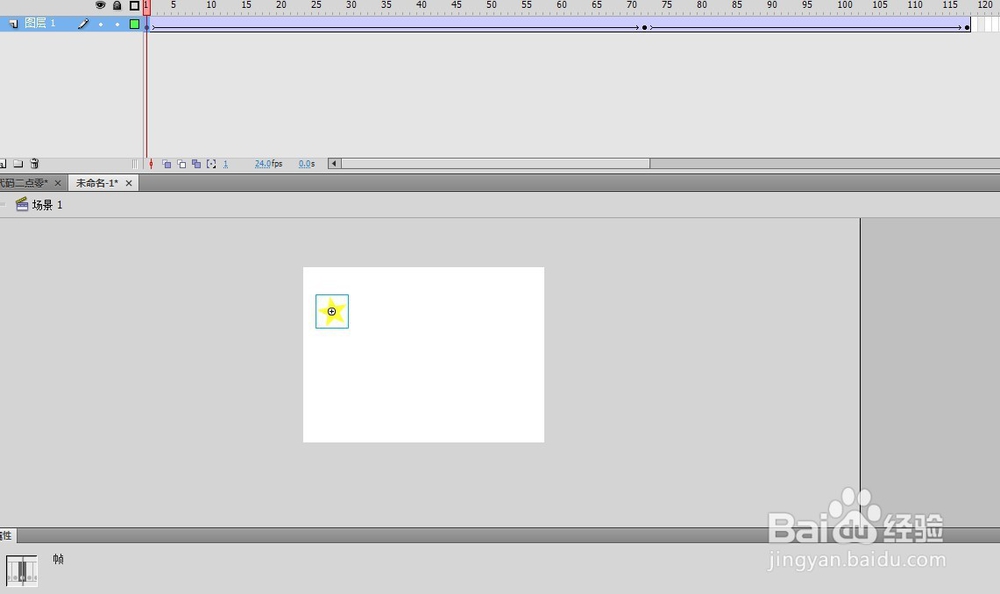Image resolution: width=1000 pixels, height=594 pixels.
Task: Click the center frame button
Action: point(151,164)
